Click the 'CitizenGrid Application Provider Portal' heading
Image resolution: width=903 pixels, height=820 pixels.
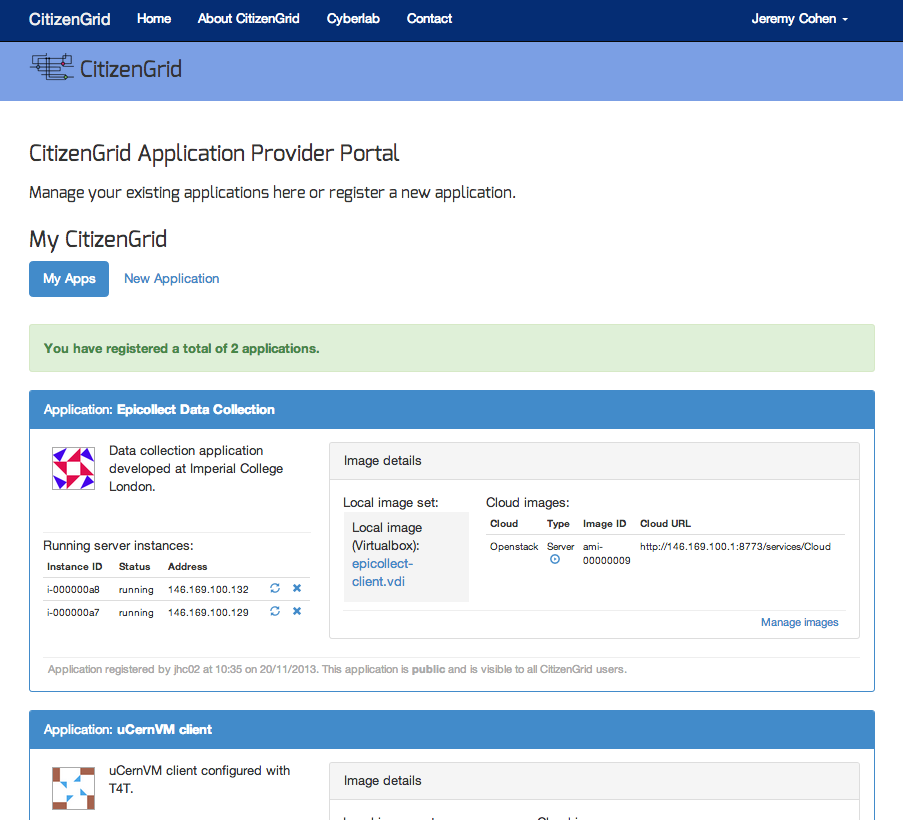[x=214, y=153]
